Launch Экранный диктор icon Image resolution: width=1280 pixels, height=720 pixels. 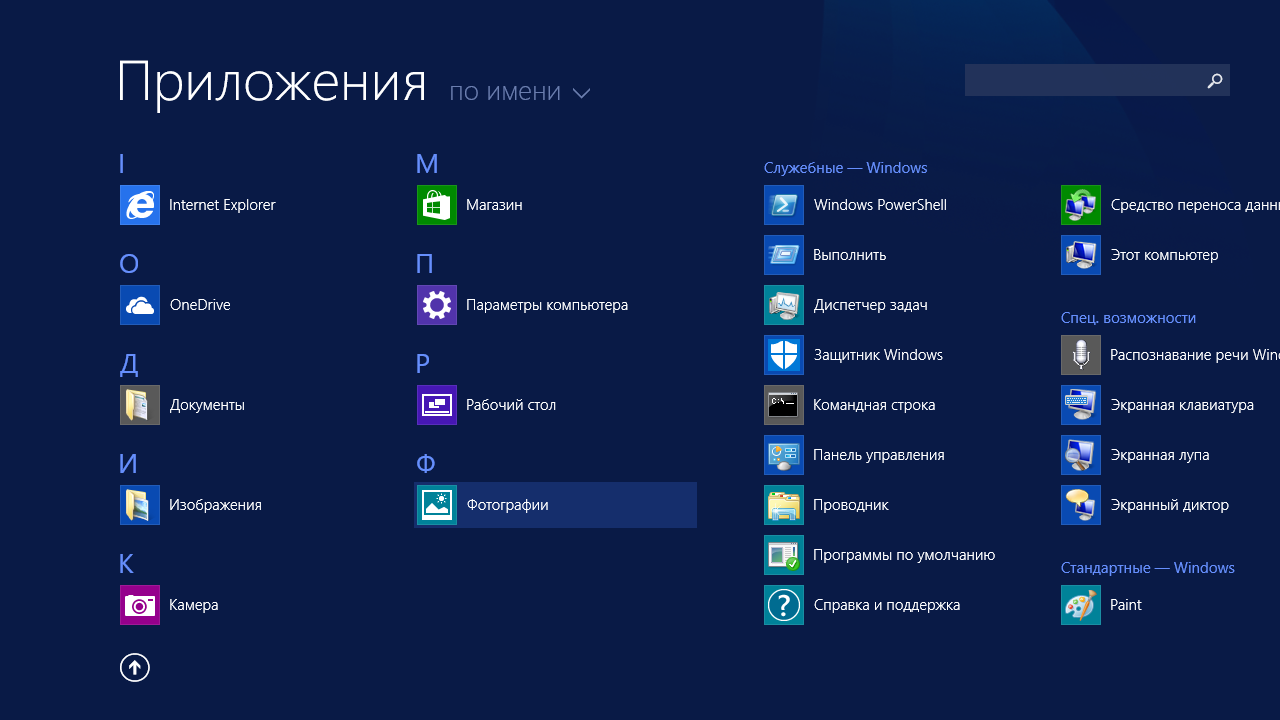[x=1081, y=505]
